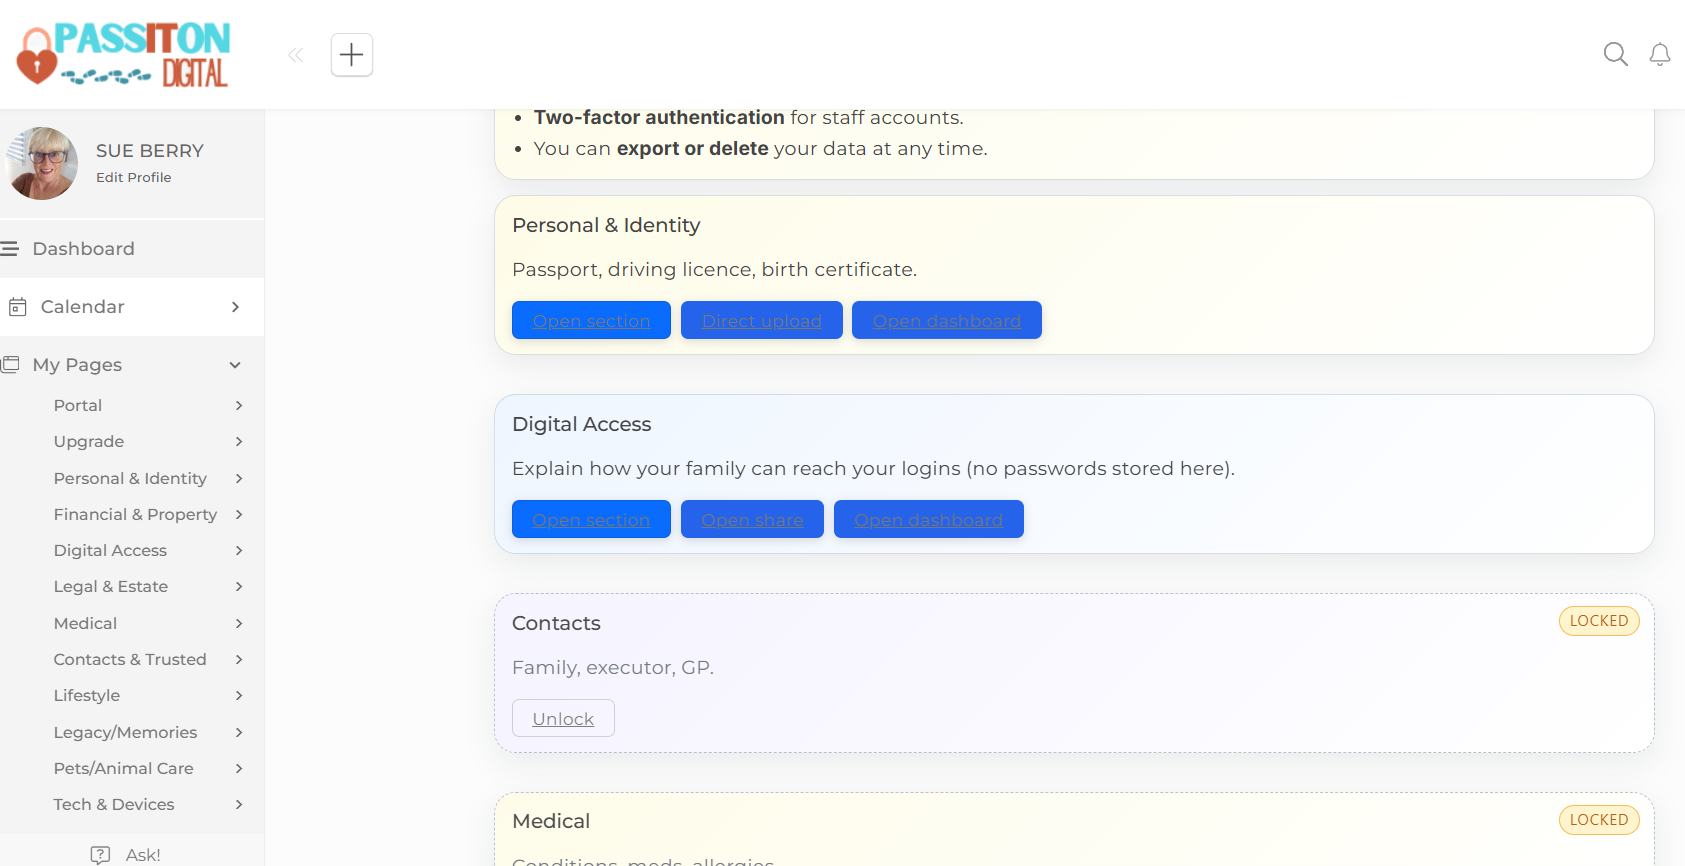Collapse the My Pages menu chevron
The height and width of the screenshot is (866, 1685).
(x=235, y=365)
